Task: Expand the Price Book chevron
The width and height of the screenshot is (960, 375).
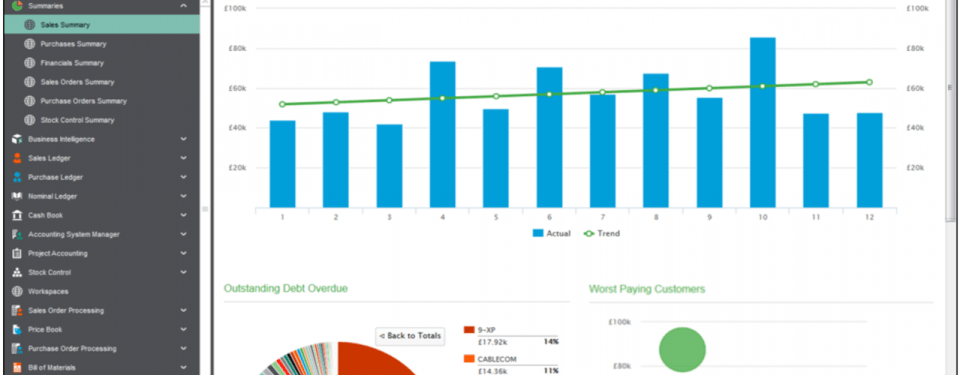Action: tap(184, 329)
